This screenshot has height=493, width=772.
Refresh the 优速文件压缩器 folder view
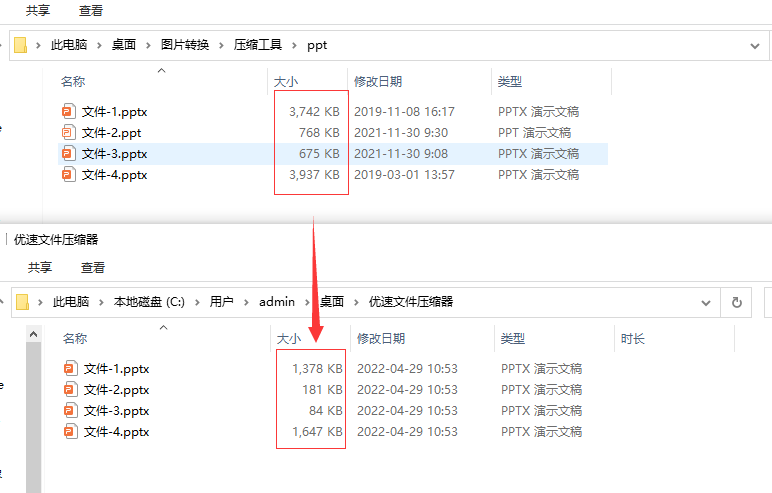tap(737, 302)
